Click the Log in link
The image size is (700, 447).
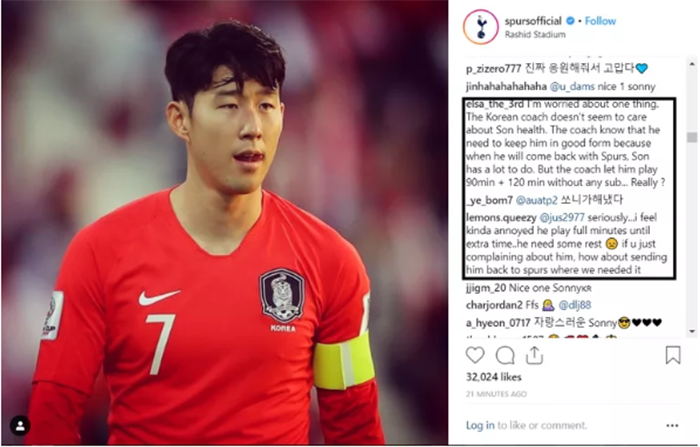click(x=480, y=425)
